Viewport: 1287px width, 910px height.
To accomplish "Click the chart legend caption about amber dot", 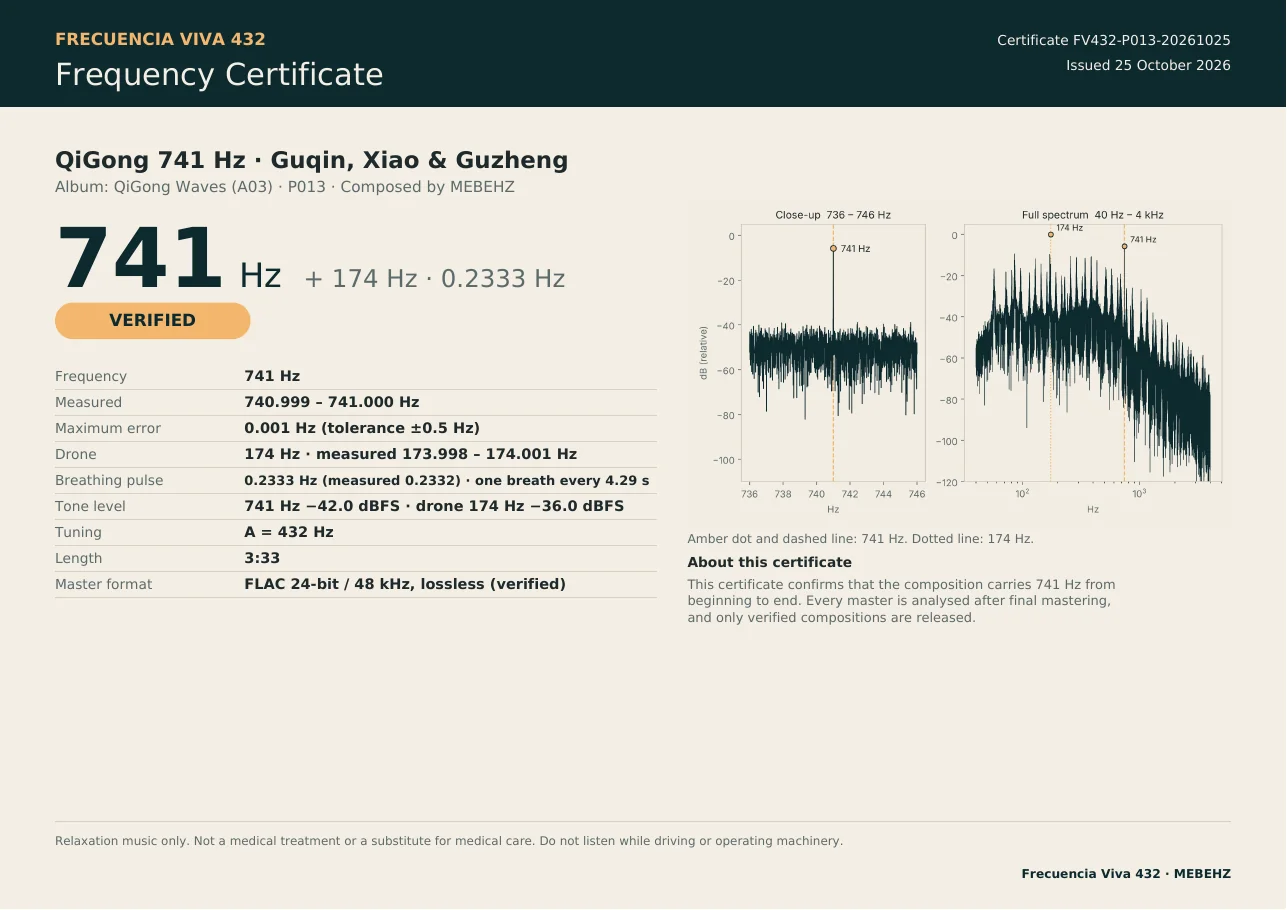I will [x=860, y=539].
